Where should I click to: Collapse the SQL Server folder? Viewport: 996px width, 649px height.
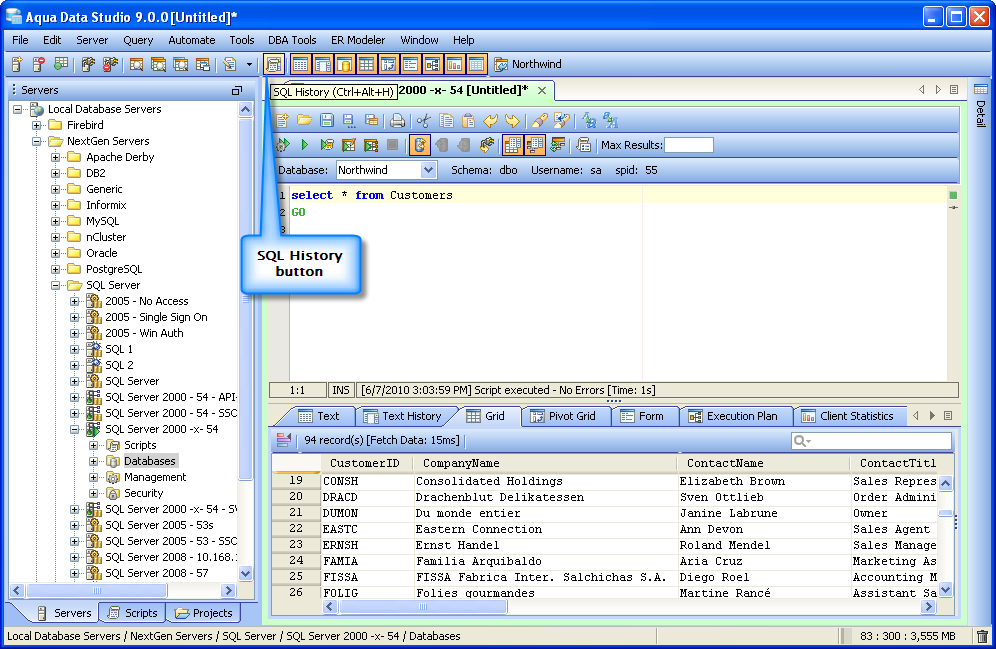tap(56, 285)
